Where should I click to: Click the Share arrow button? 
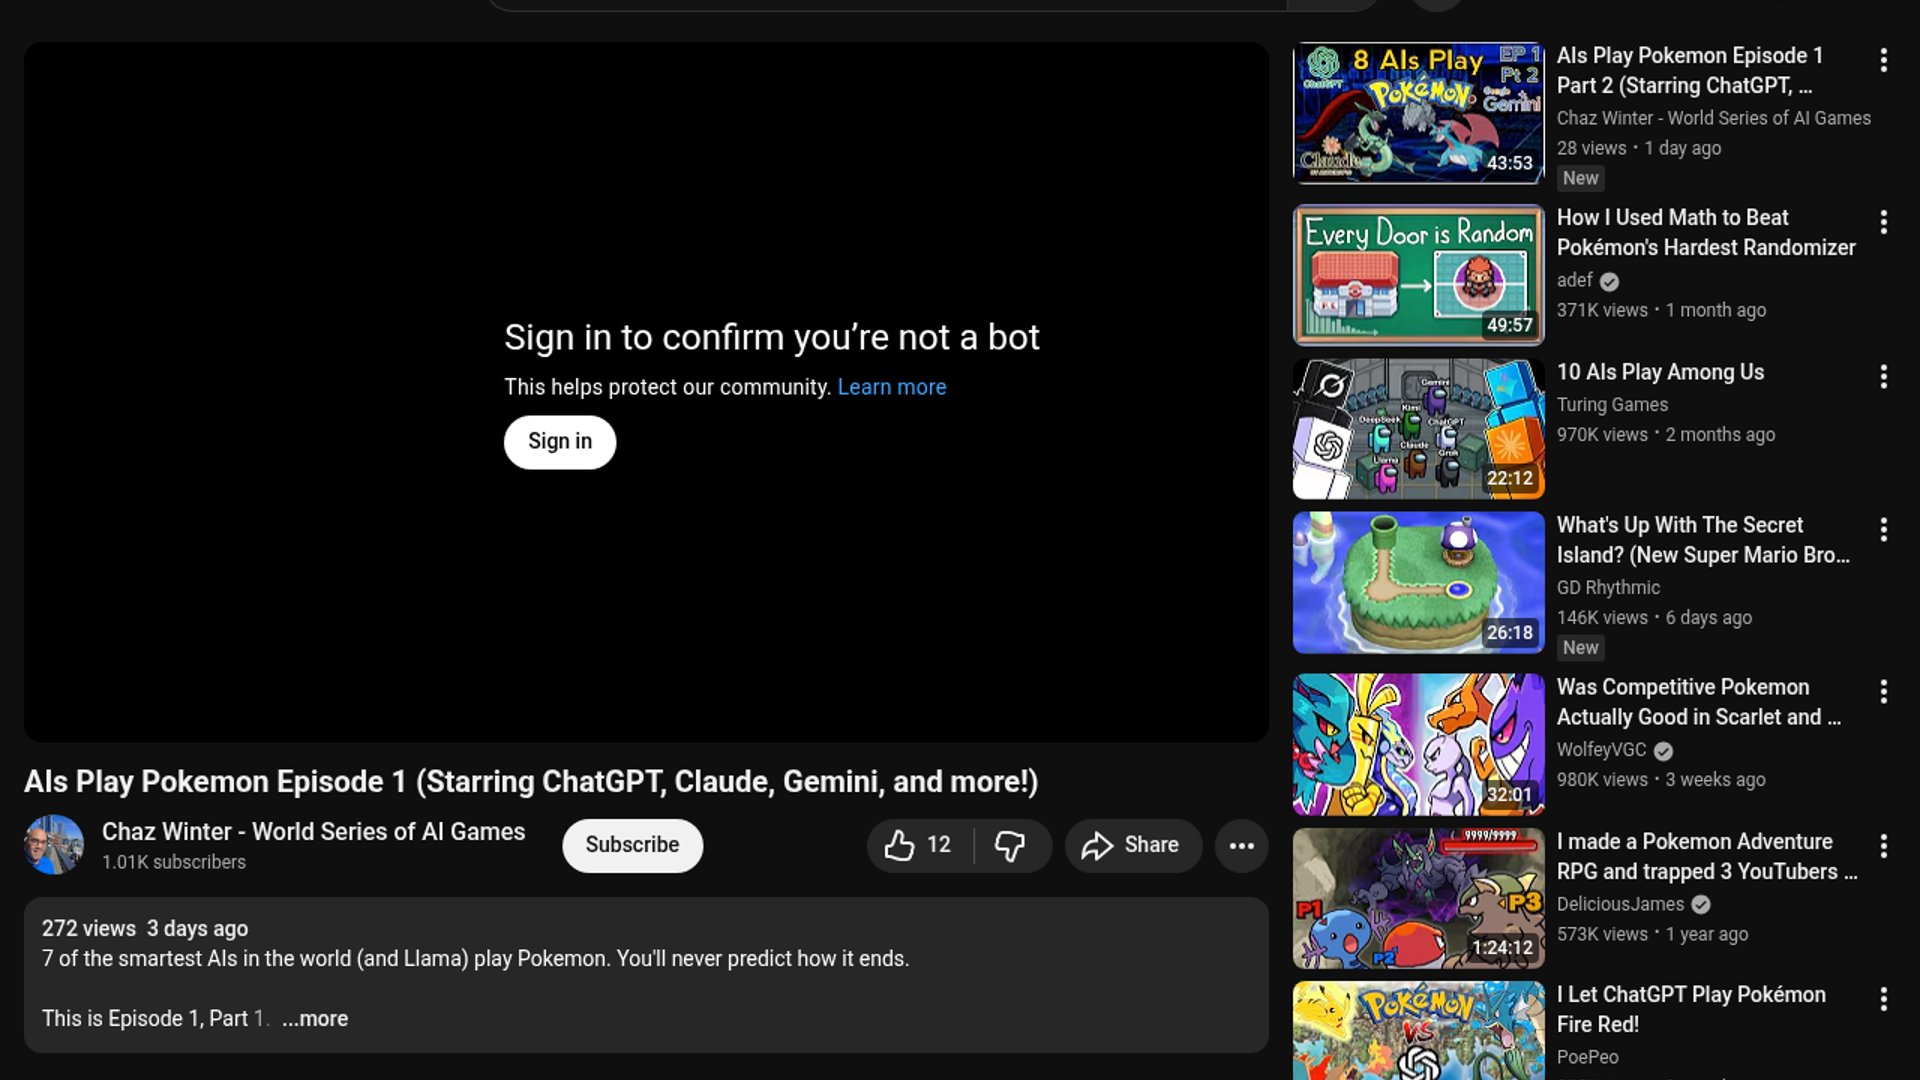[x=1132, y=846]
